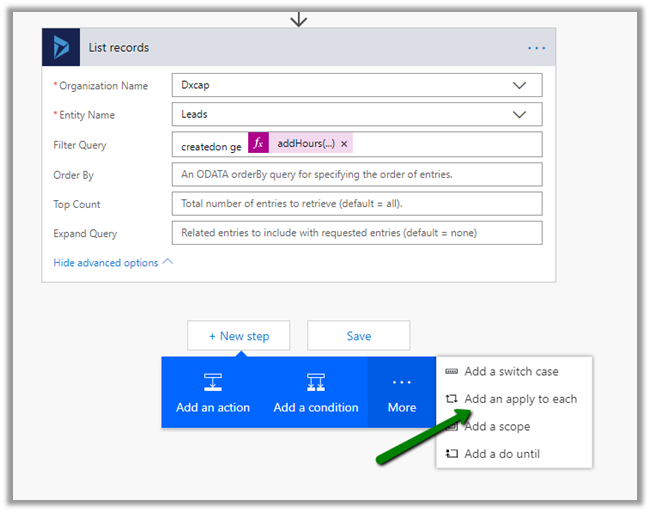Click into the Expand Query field
This screenshot has width=650, height=512.
(357, 233)
